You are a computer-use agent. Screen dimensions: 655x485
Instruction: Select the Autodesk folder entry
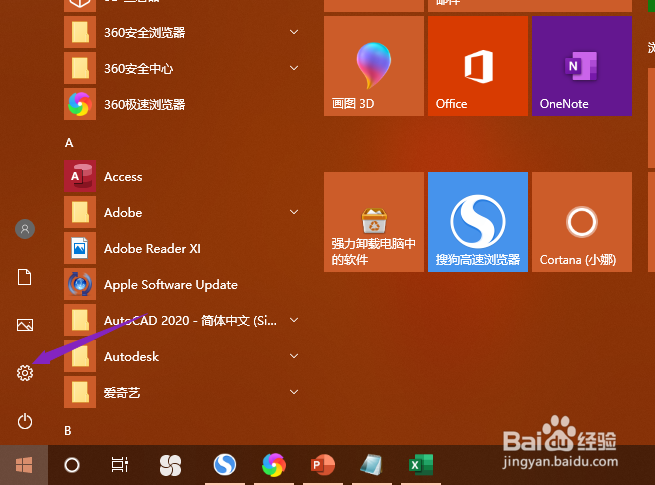coord(184,356)
